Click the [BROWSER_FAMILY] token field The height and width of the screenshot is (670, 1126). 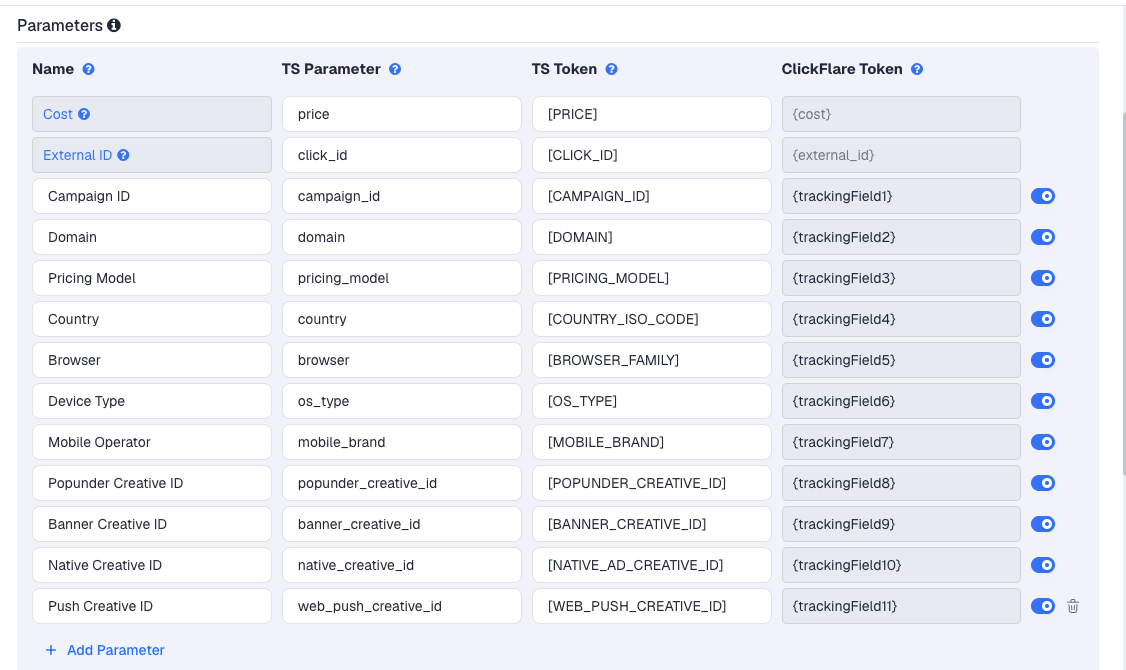[651, 360]
